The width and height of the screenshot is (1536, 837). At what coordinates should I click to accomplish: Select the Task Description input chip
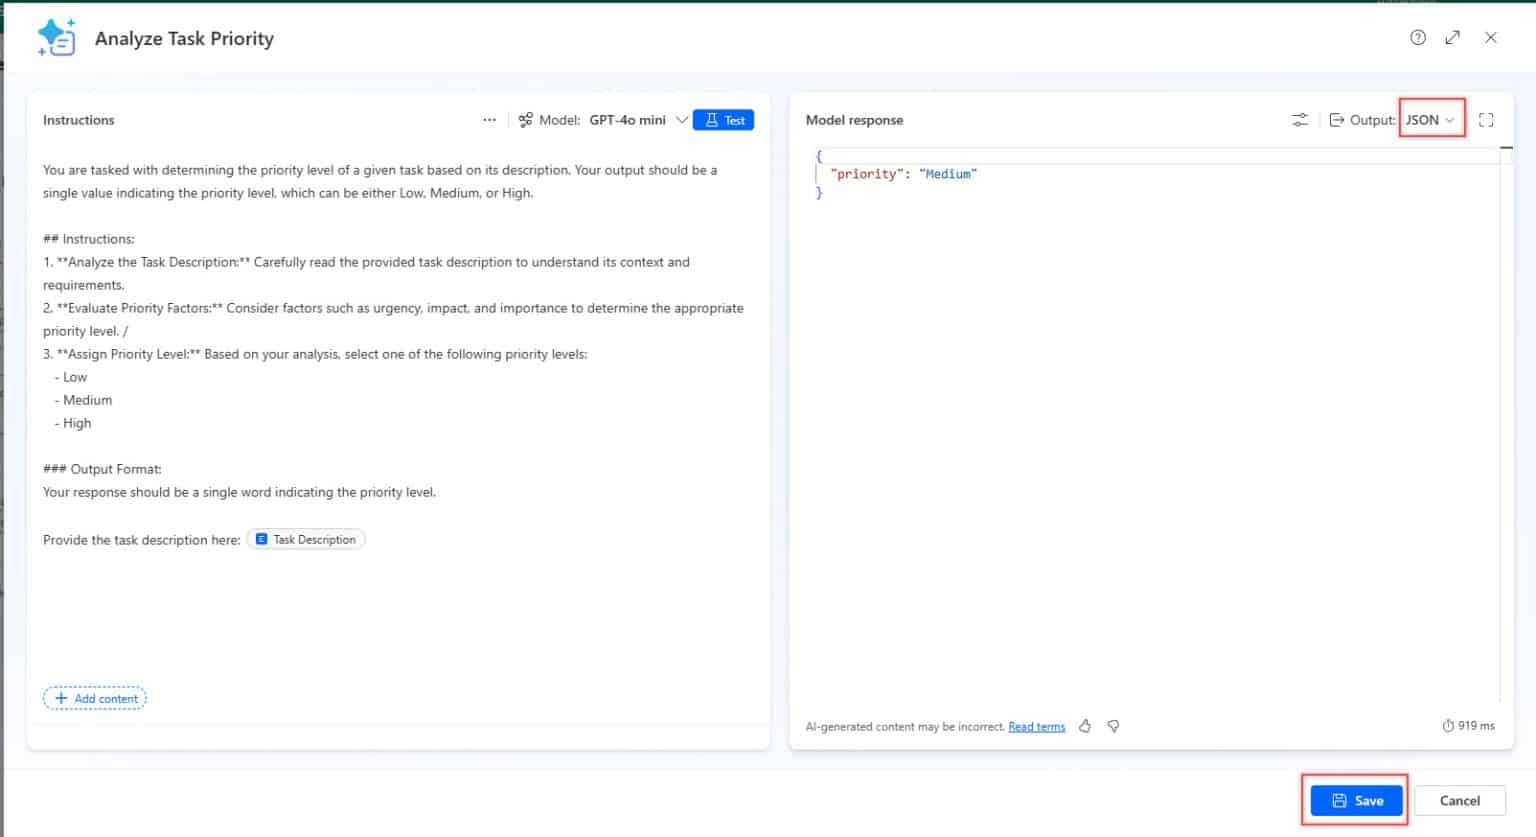[306, 539]
